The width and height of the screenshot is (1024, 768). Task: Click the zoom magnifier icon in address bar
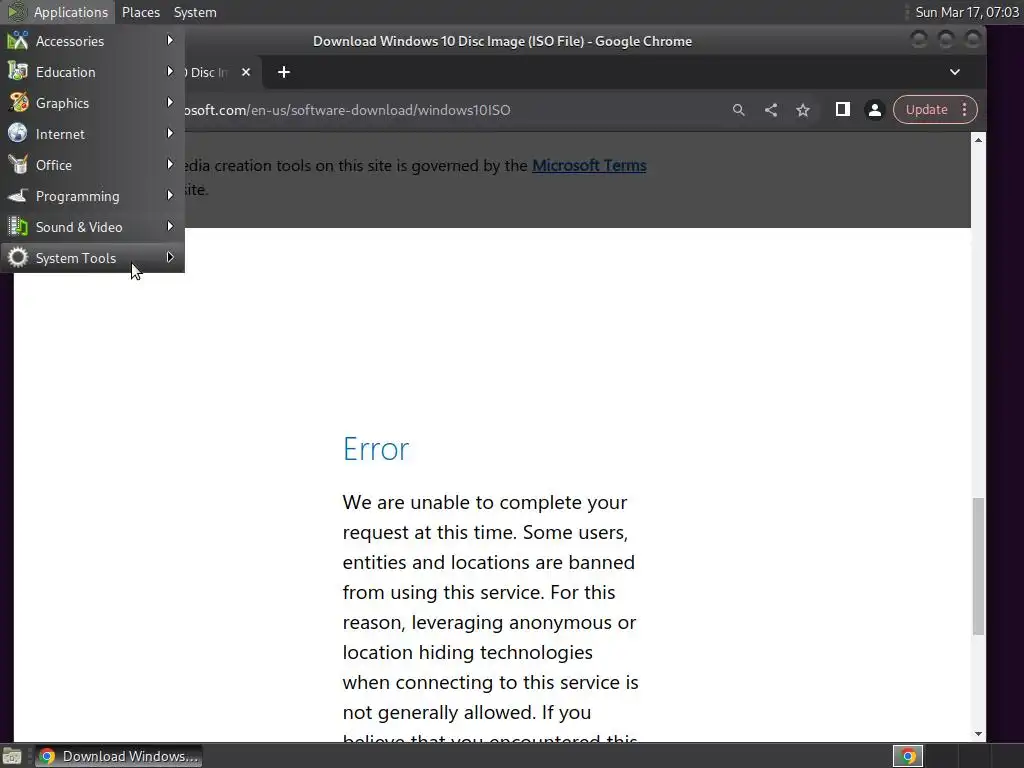739,110
